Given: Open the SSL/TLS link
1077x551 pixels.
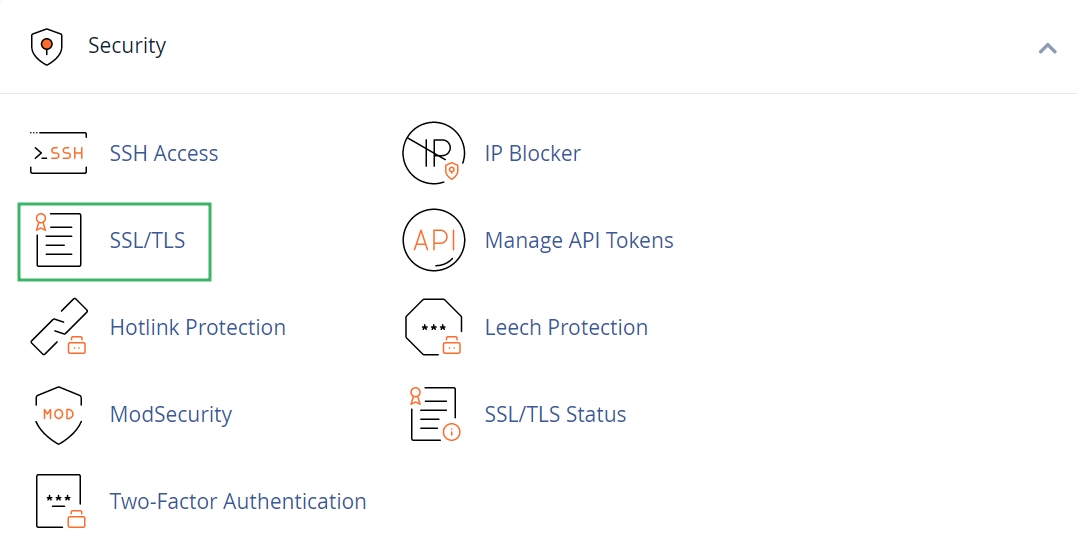Looking at the screenshot, I should click(x=147, y=240).
